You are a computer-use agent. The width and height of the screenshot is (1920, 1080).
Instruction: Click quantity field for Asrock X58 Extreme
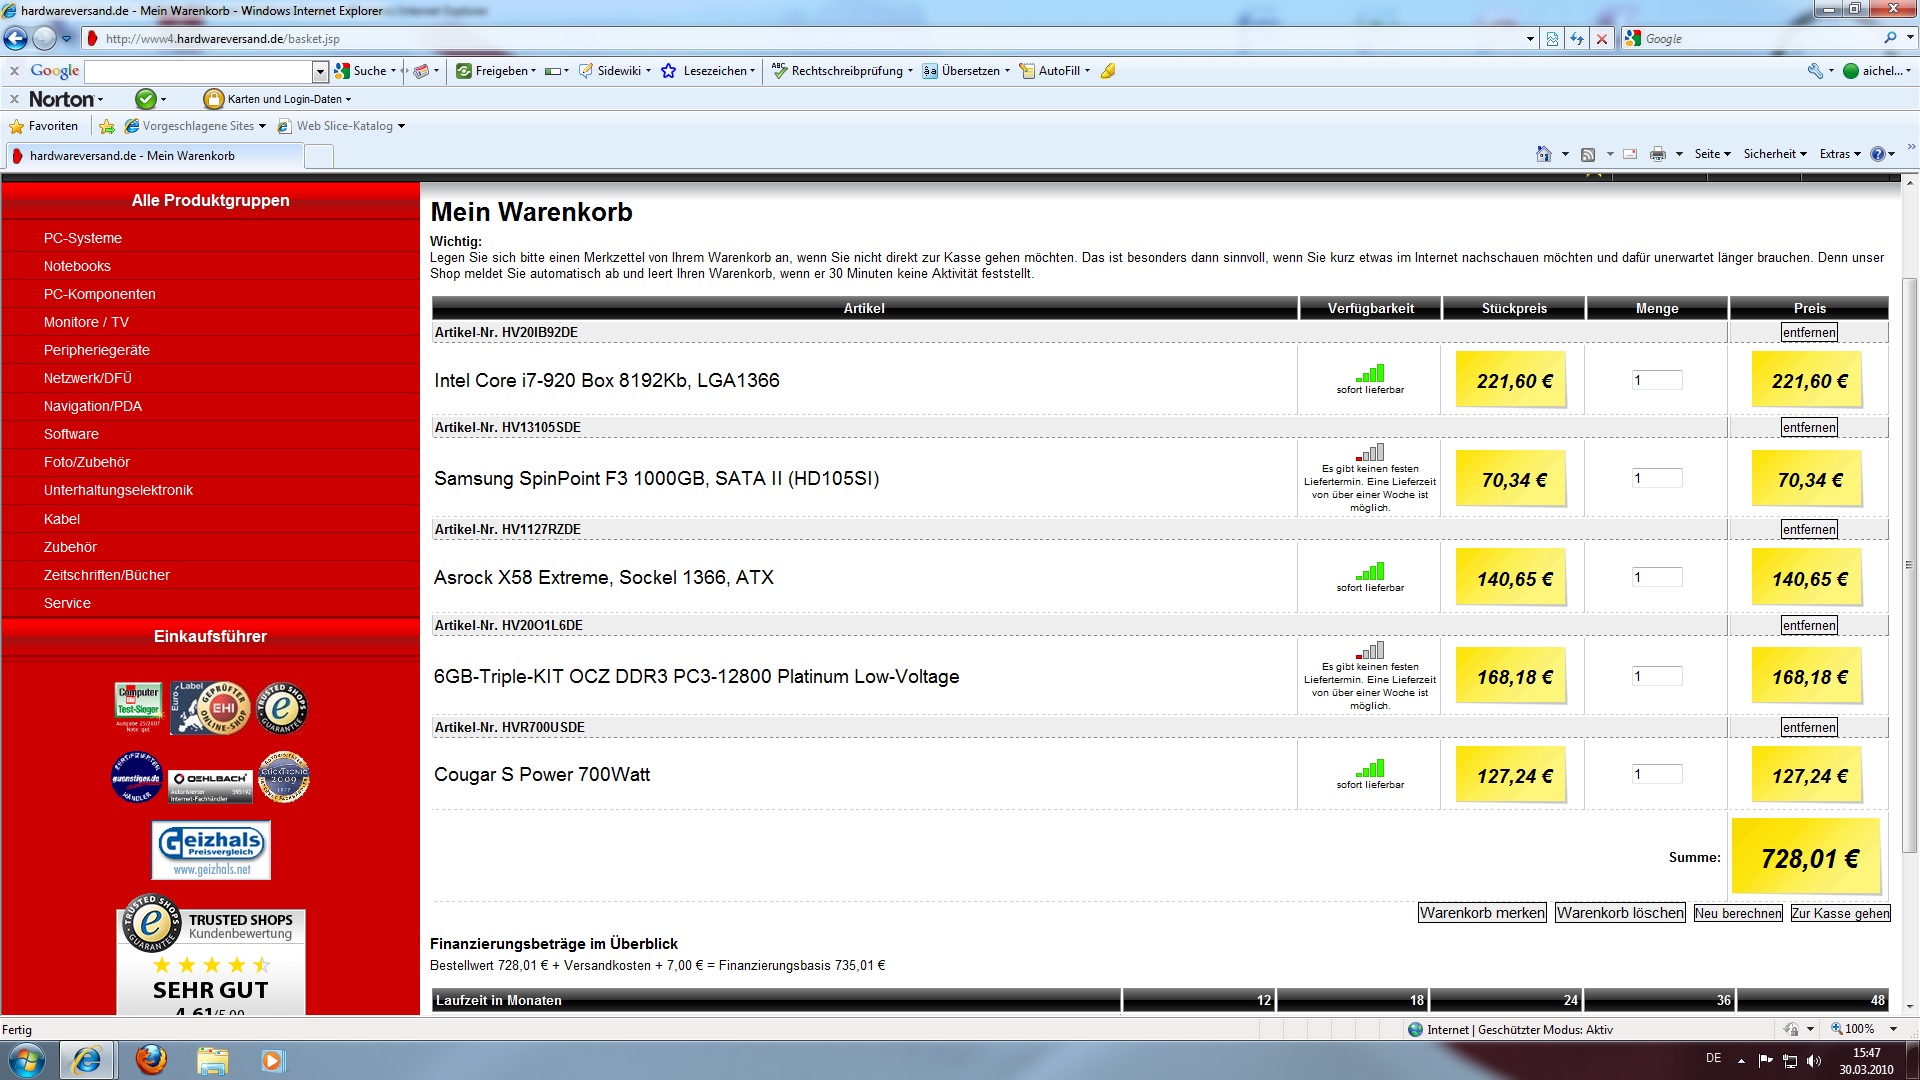[x=1657, y=577]
